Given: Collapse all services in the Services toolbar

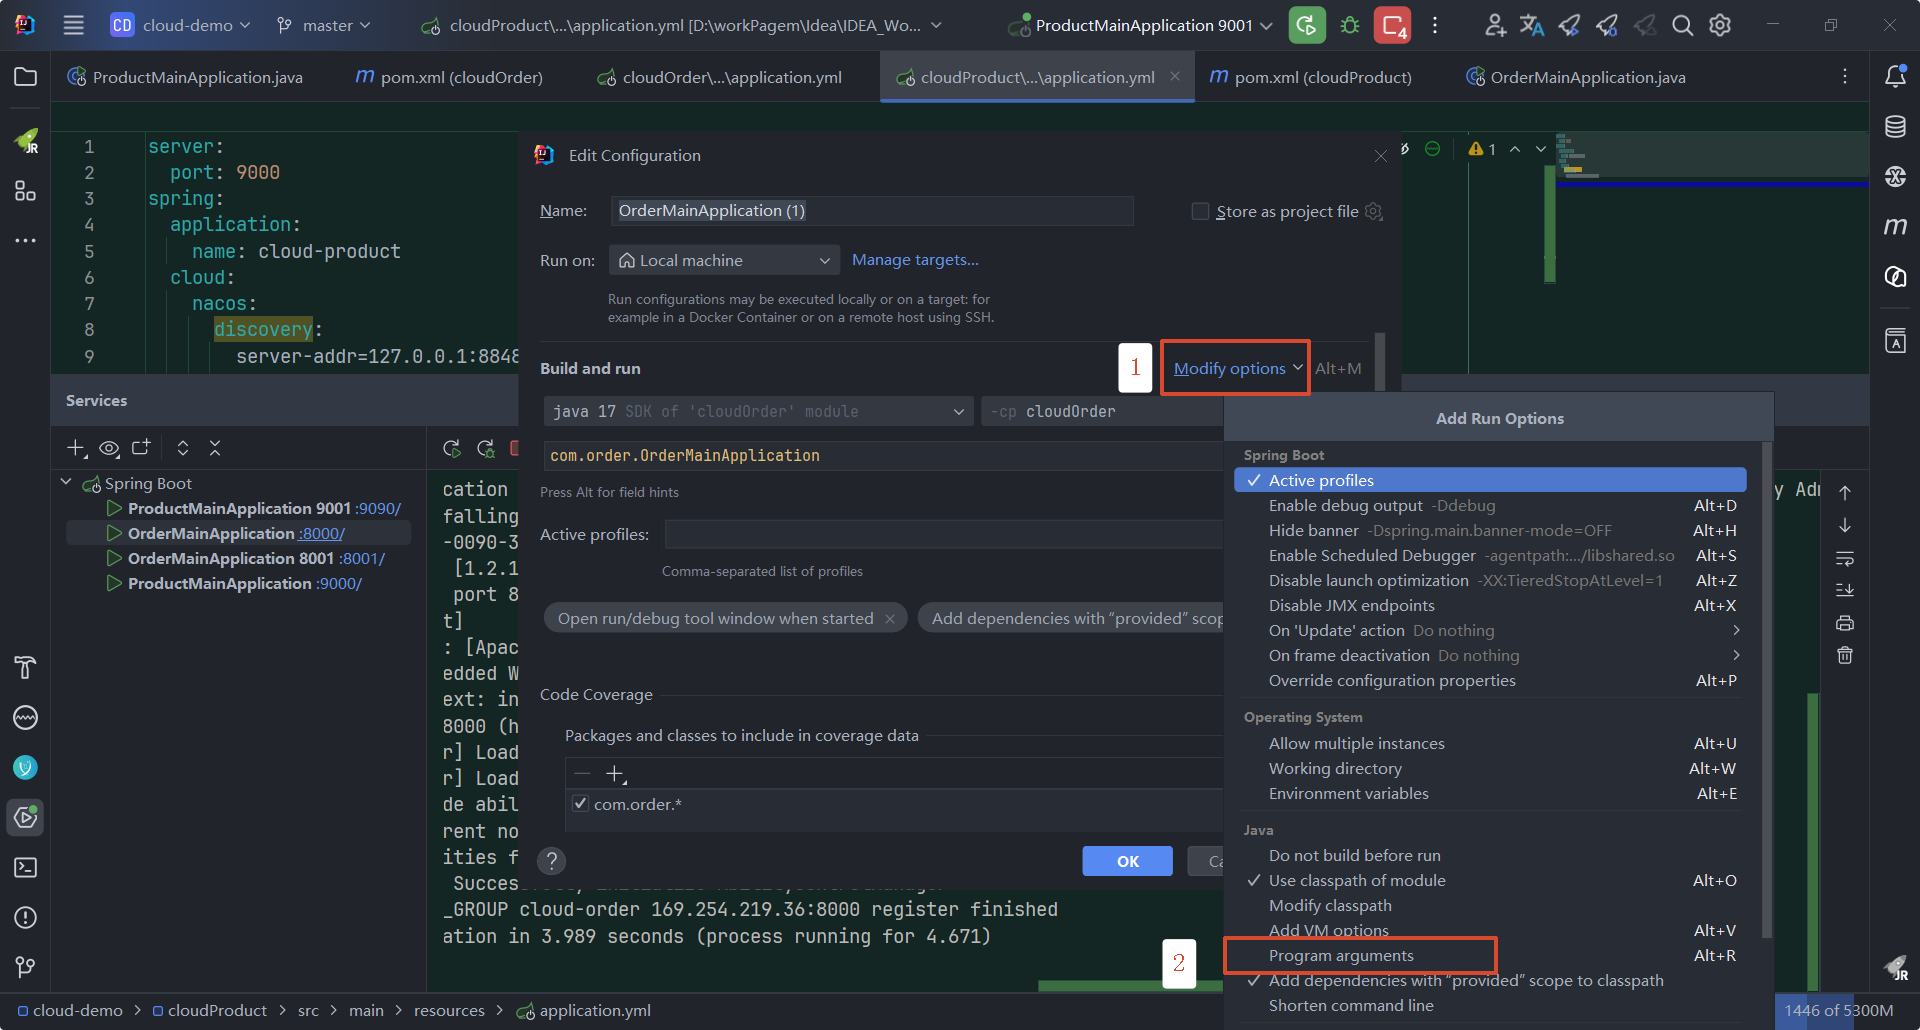Looking at the screenshot, I should (x=215, y=448).
